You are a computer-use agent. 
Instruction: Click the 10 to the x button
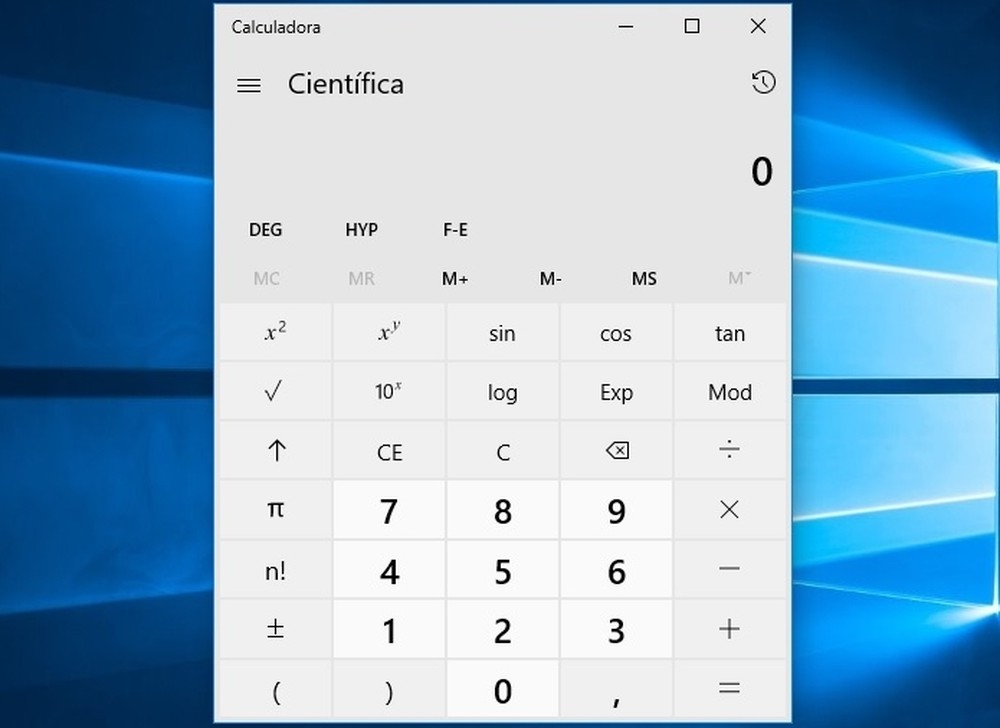[x=388, y=392]
